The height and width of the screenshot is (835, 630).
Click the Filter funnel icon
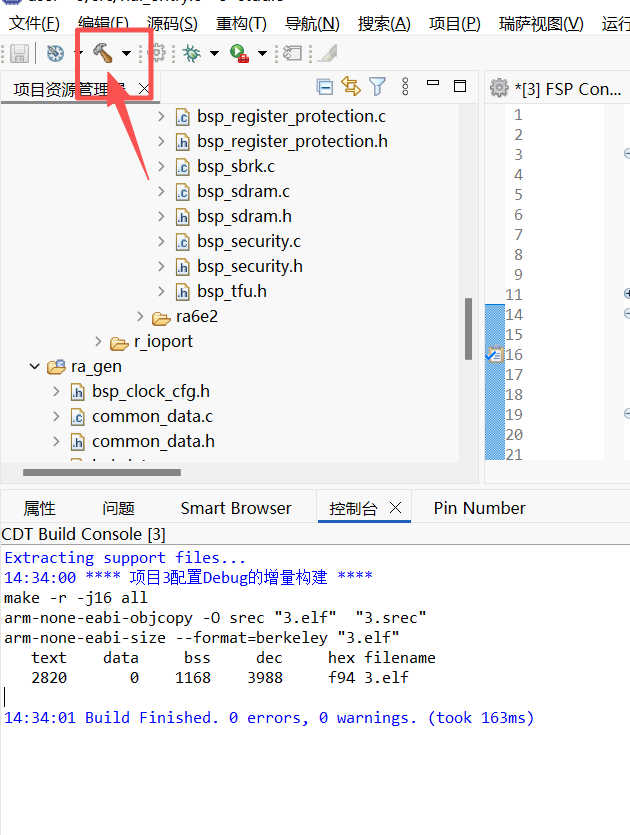[x=377, y=86]
